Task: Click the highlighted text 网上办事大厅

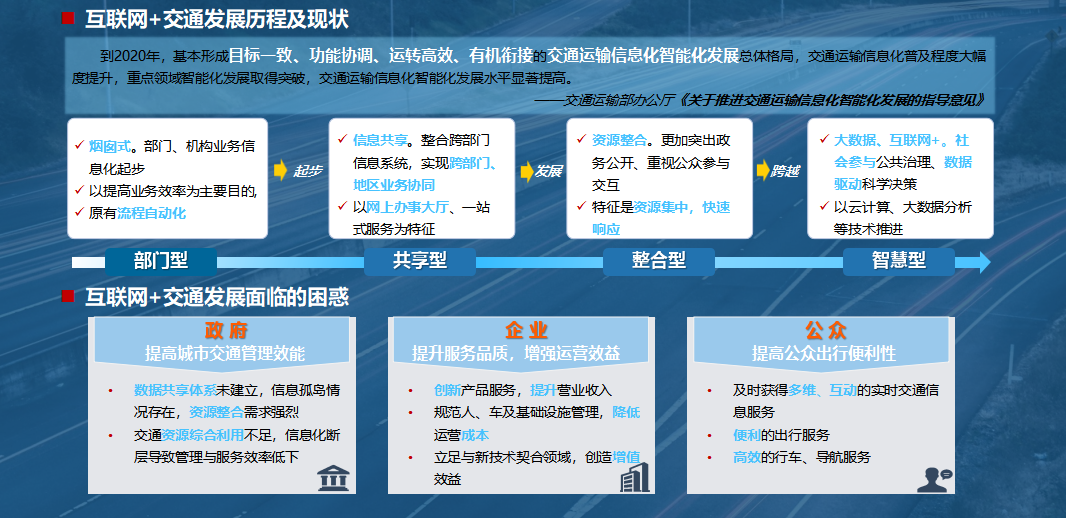Action: click(407, 207)
